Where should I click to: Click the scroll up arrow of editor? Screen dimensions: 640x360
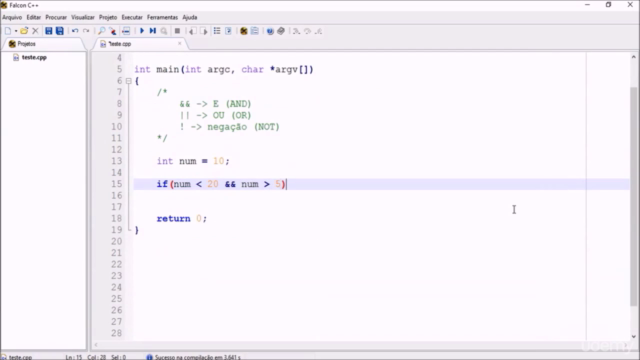[633, 57]
